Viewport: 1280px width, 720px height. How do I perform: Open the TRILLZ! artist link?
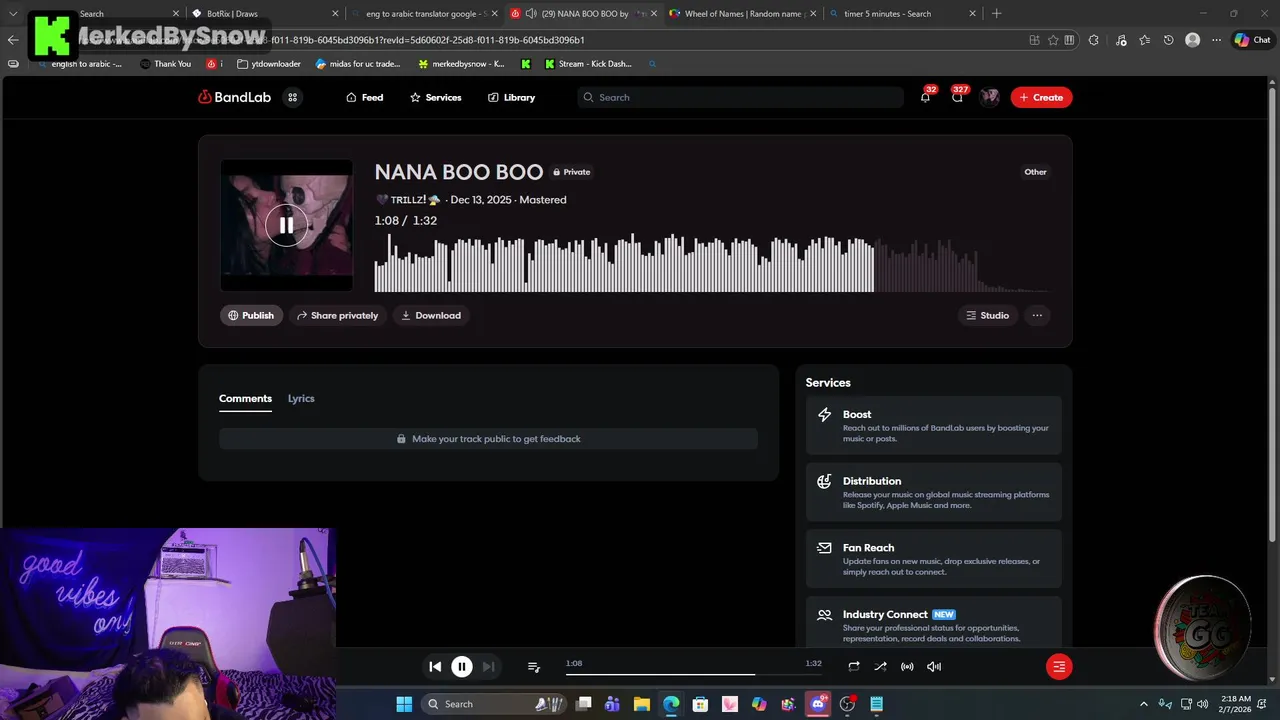(408, 200)
